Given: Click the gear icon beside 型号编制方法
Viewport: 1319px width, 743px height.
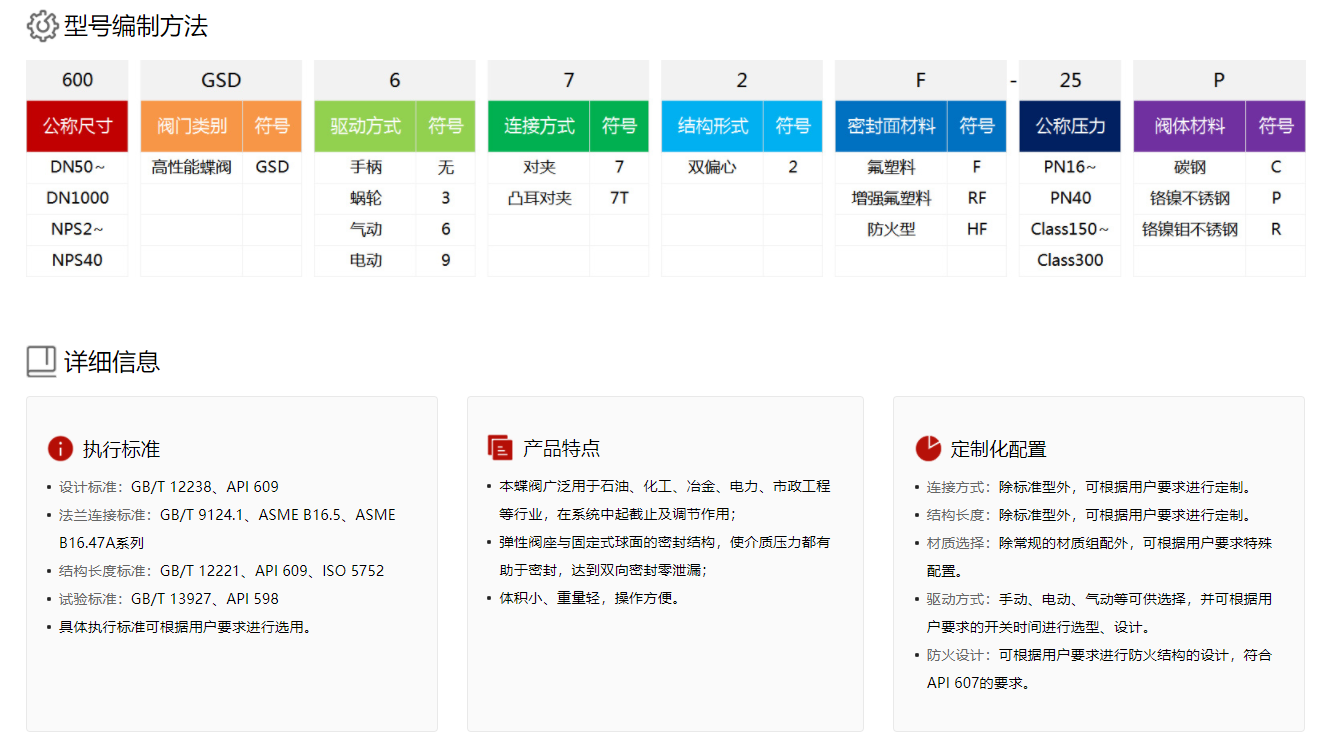Looking at the screenshot, I should pyautogui.click(x=42, y=26).
